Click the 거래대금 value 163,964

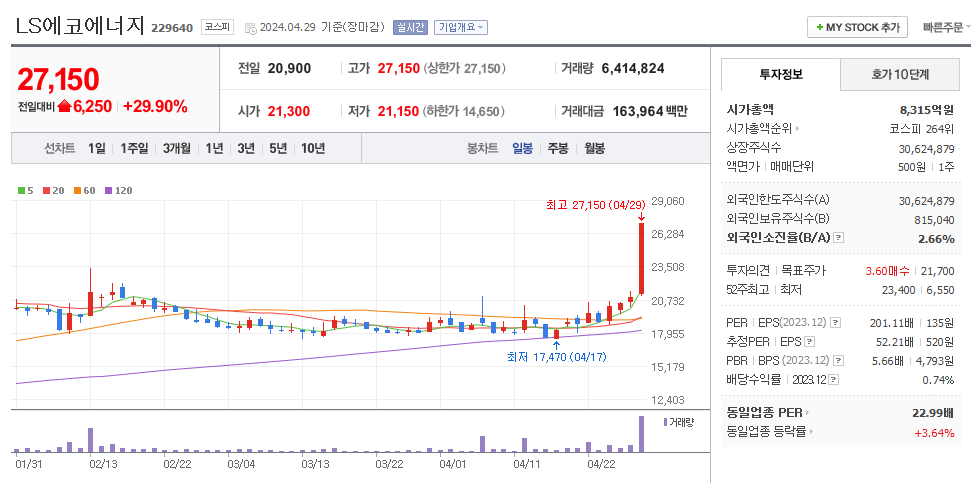coord(637,112)
